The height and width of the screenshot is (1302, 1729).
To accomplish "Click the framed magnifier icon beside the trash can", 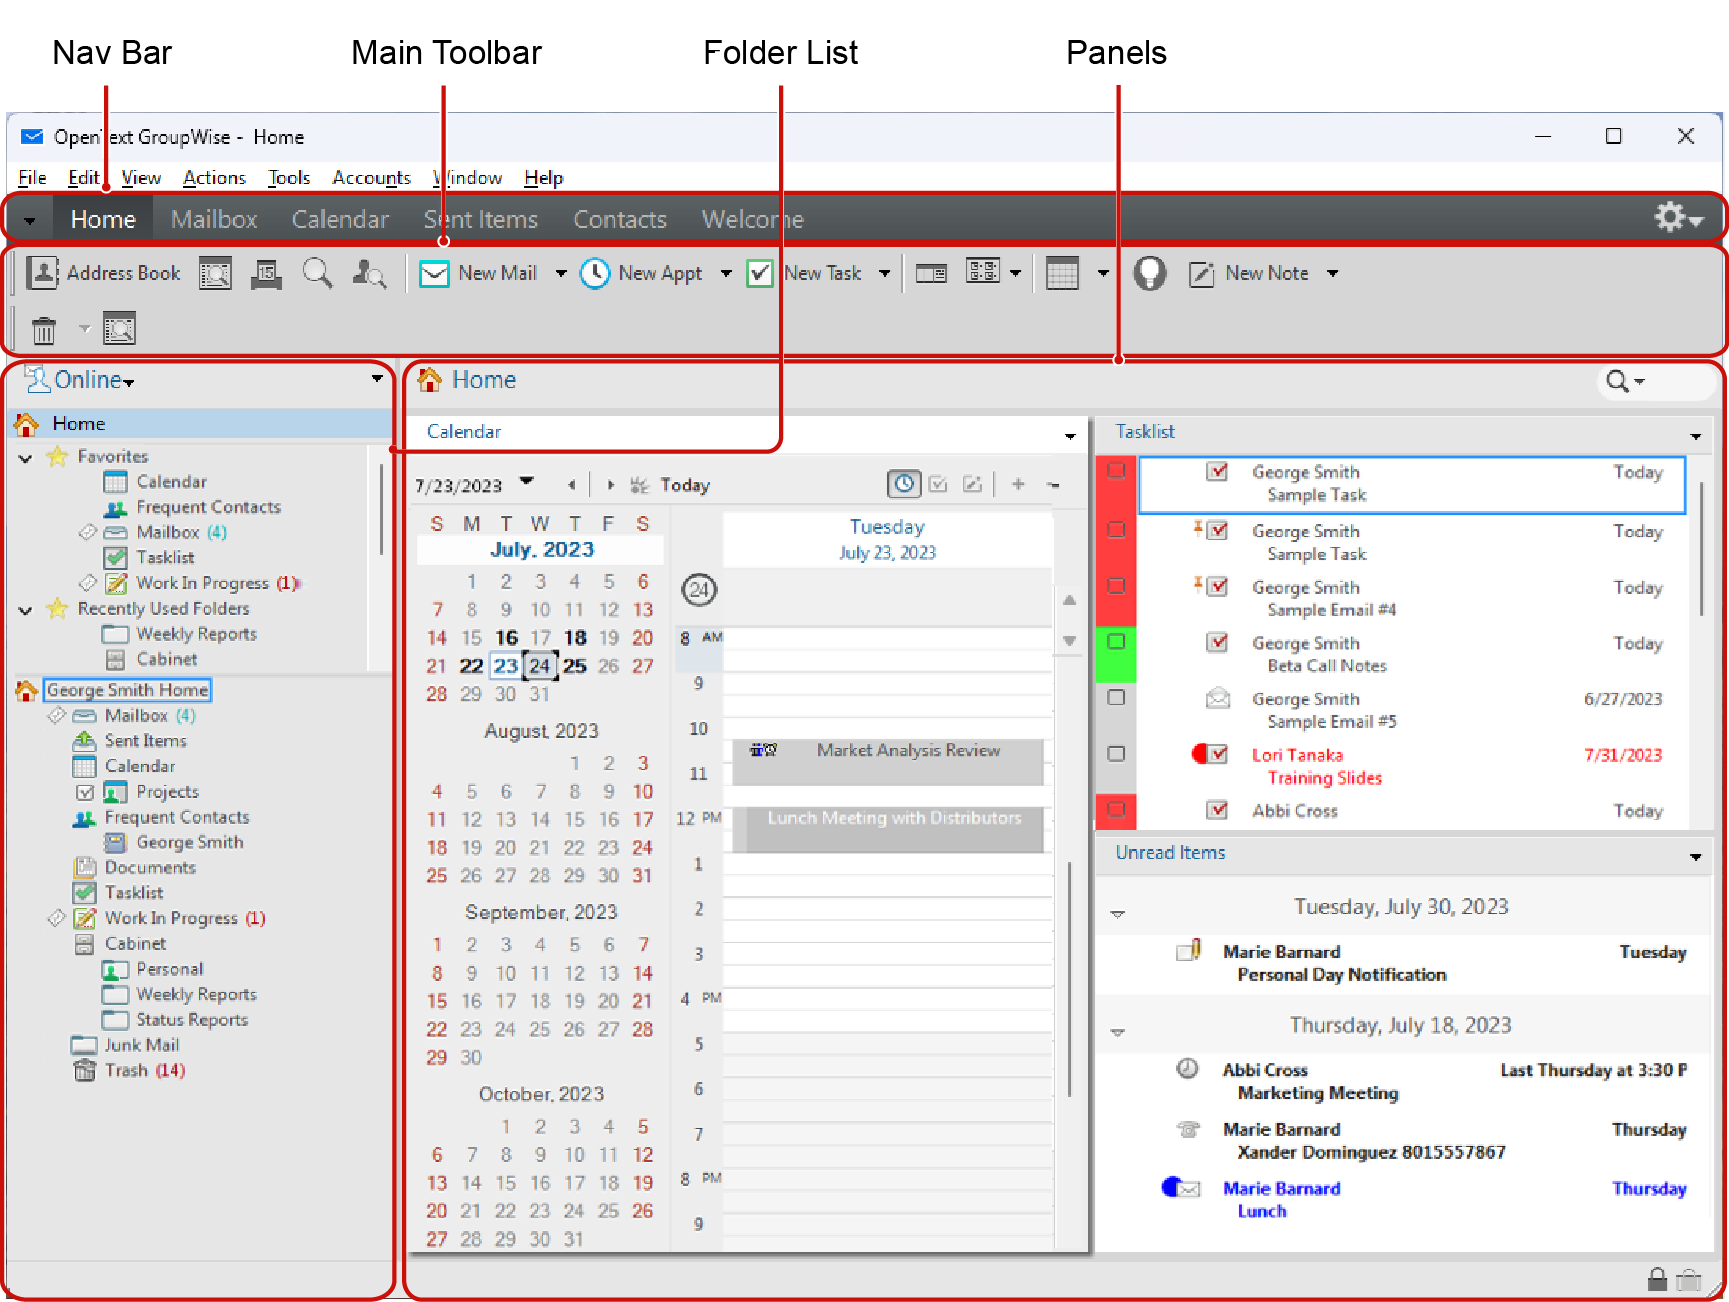I will pyautogui.click(x=119, y=329).
